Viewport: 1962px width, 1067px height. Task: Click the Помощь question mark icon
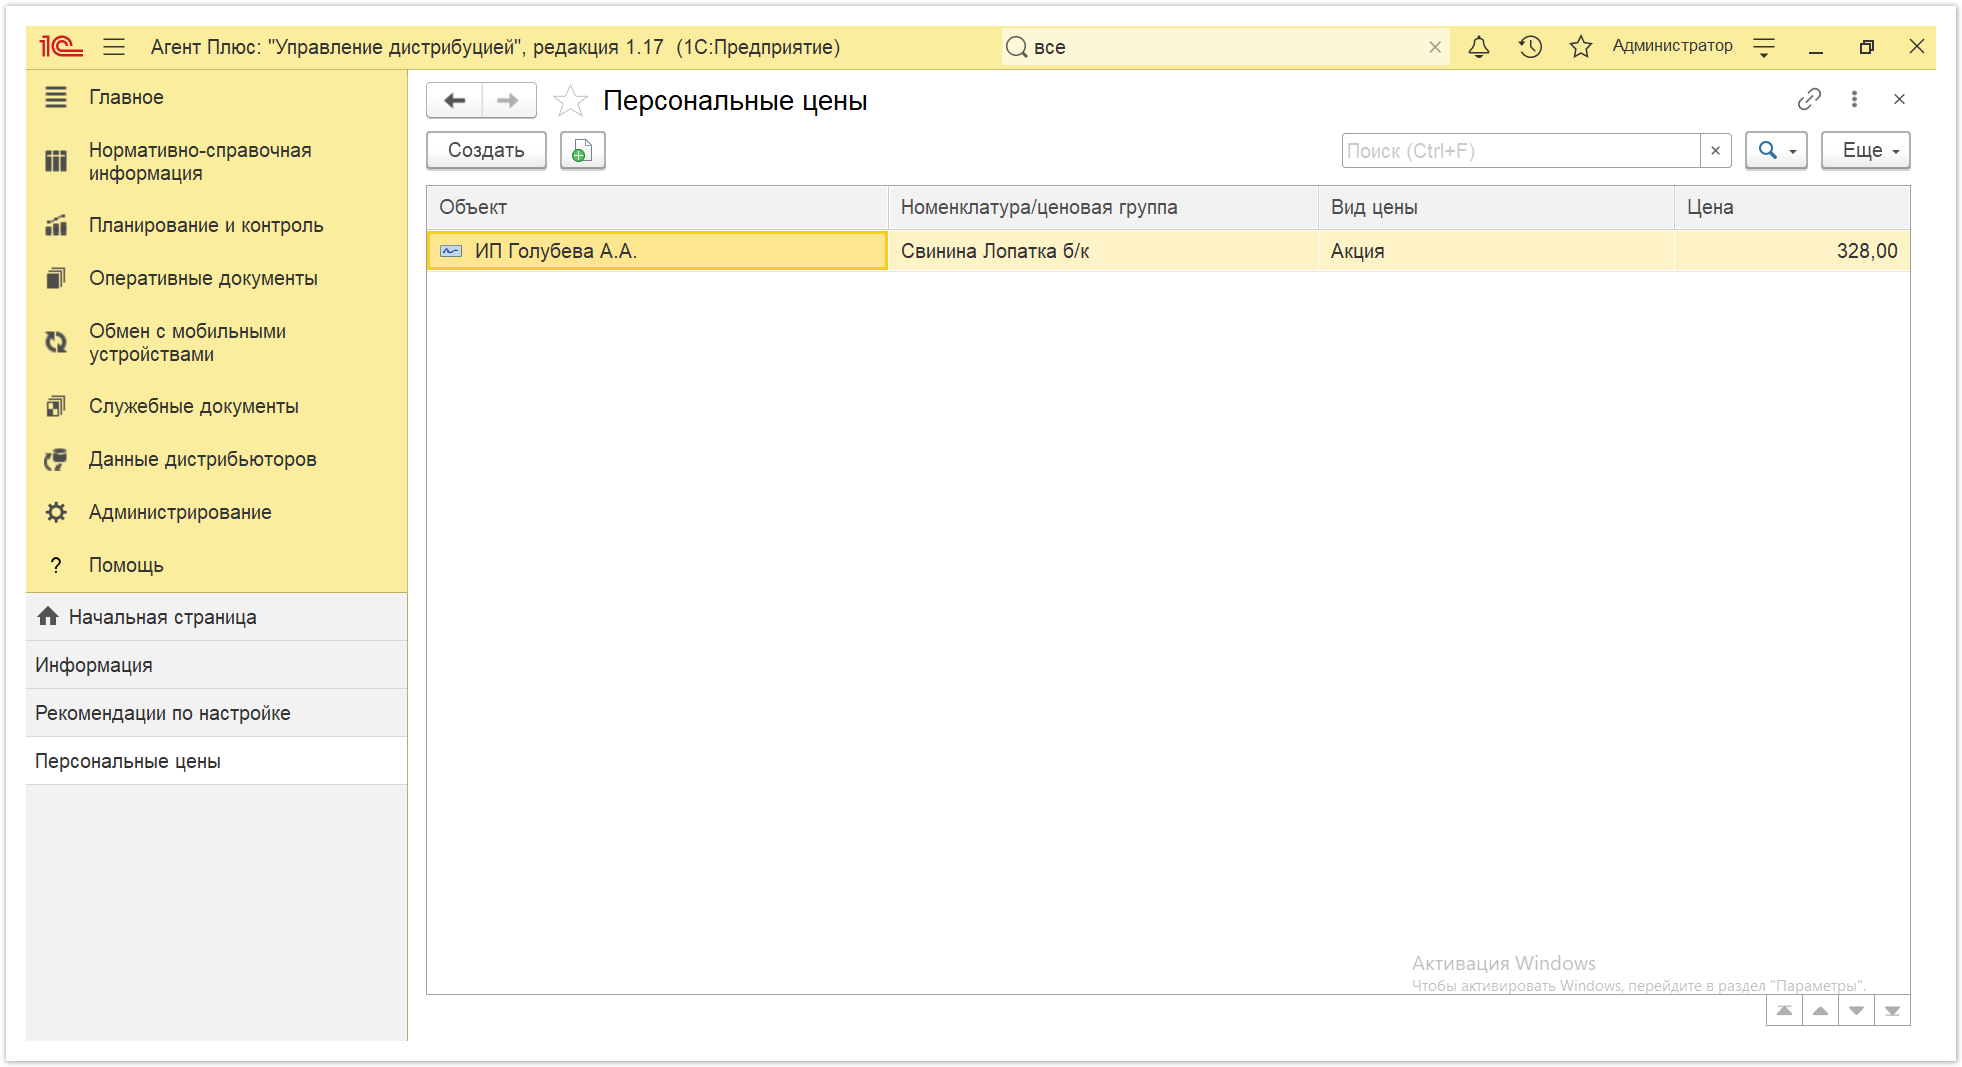click(x=56, y=565)
